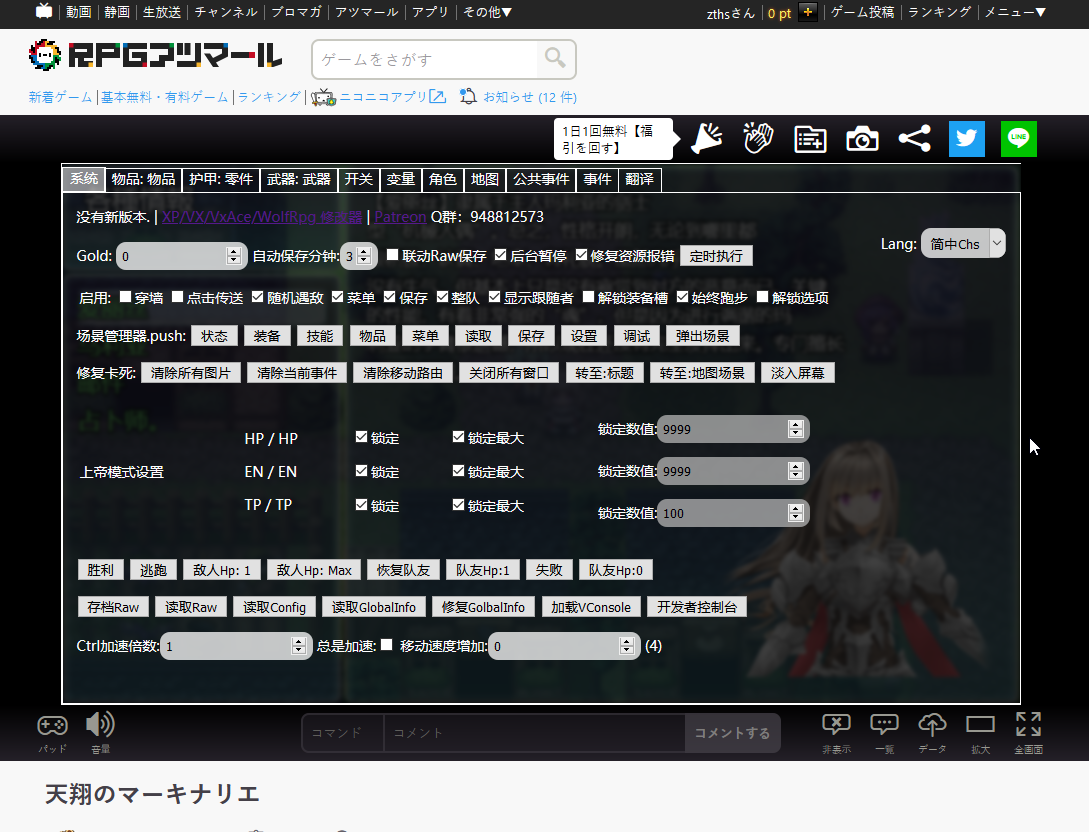Open the Patreon link
Screen dimensions: 1089x832
(x=400, y=216)
